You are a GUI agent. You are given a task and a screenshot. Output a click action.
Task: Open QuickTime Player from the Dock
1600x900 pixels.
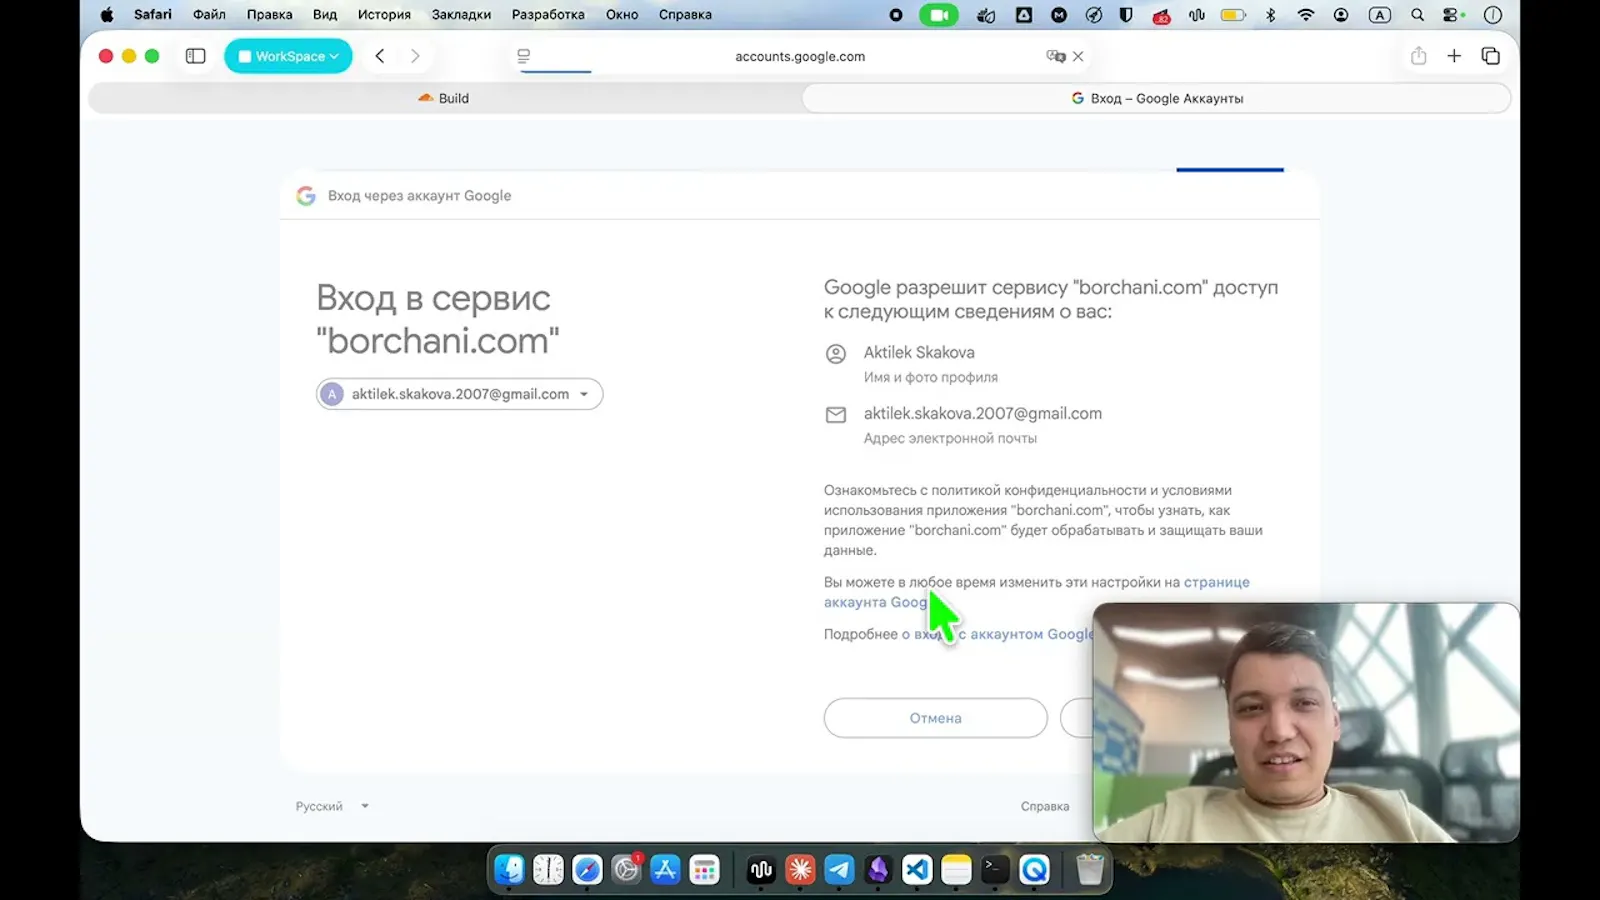point(1034,870)
